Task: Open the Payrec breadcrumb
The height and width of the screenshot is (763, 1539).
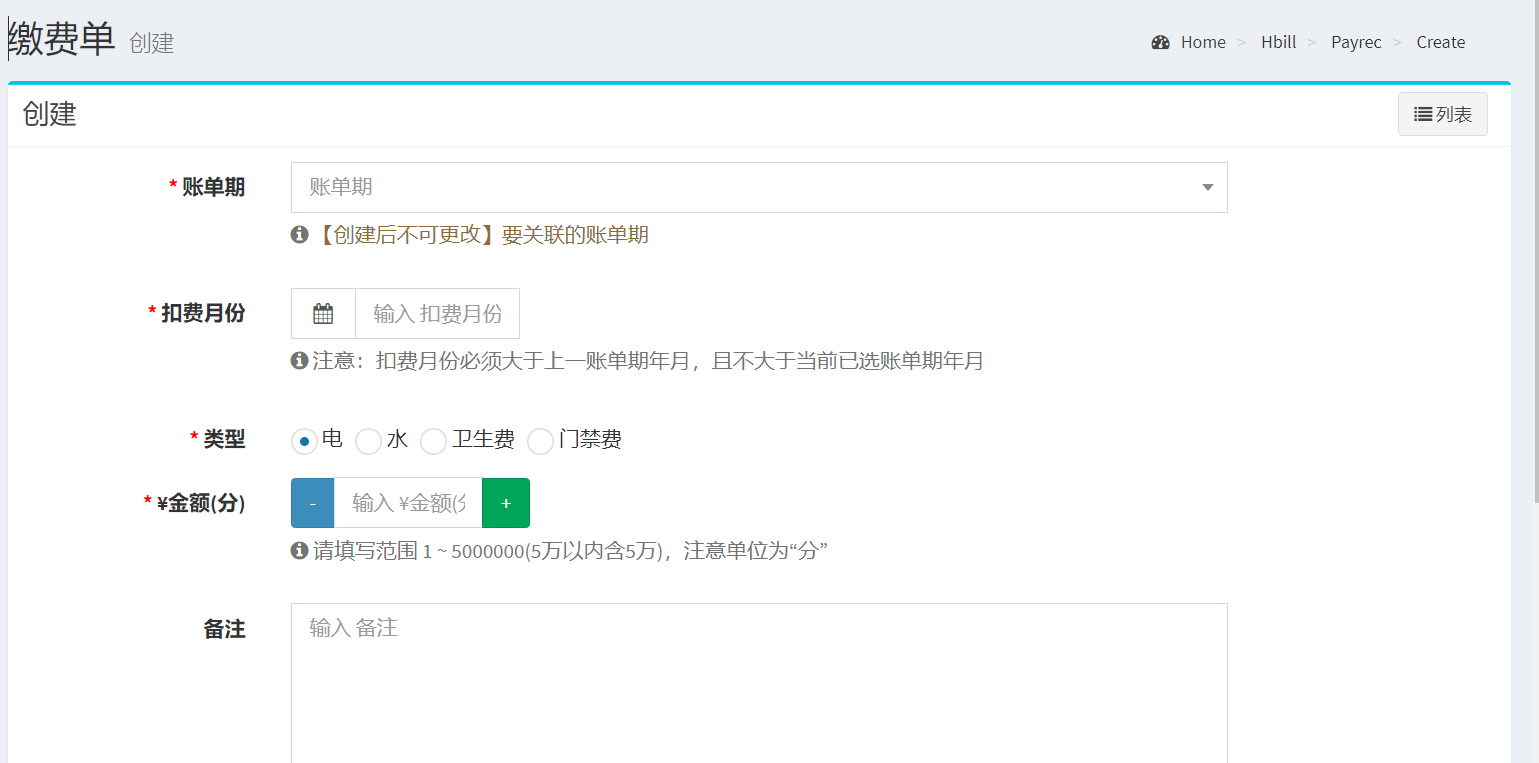Action: pos(1356,42)
